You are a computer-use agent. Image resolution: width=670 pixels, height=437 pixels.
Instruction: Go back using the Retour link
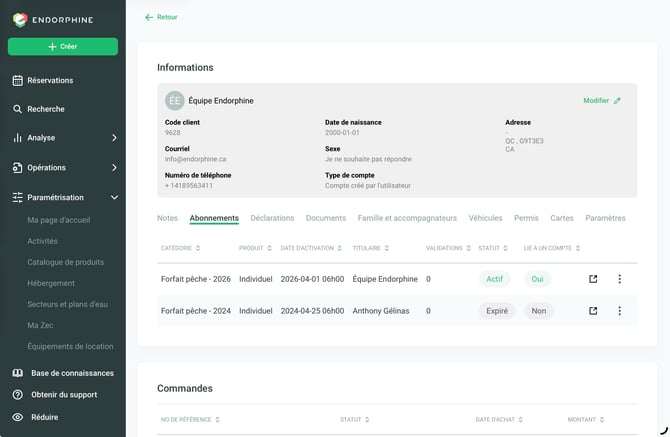coord(161,17)
